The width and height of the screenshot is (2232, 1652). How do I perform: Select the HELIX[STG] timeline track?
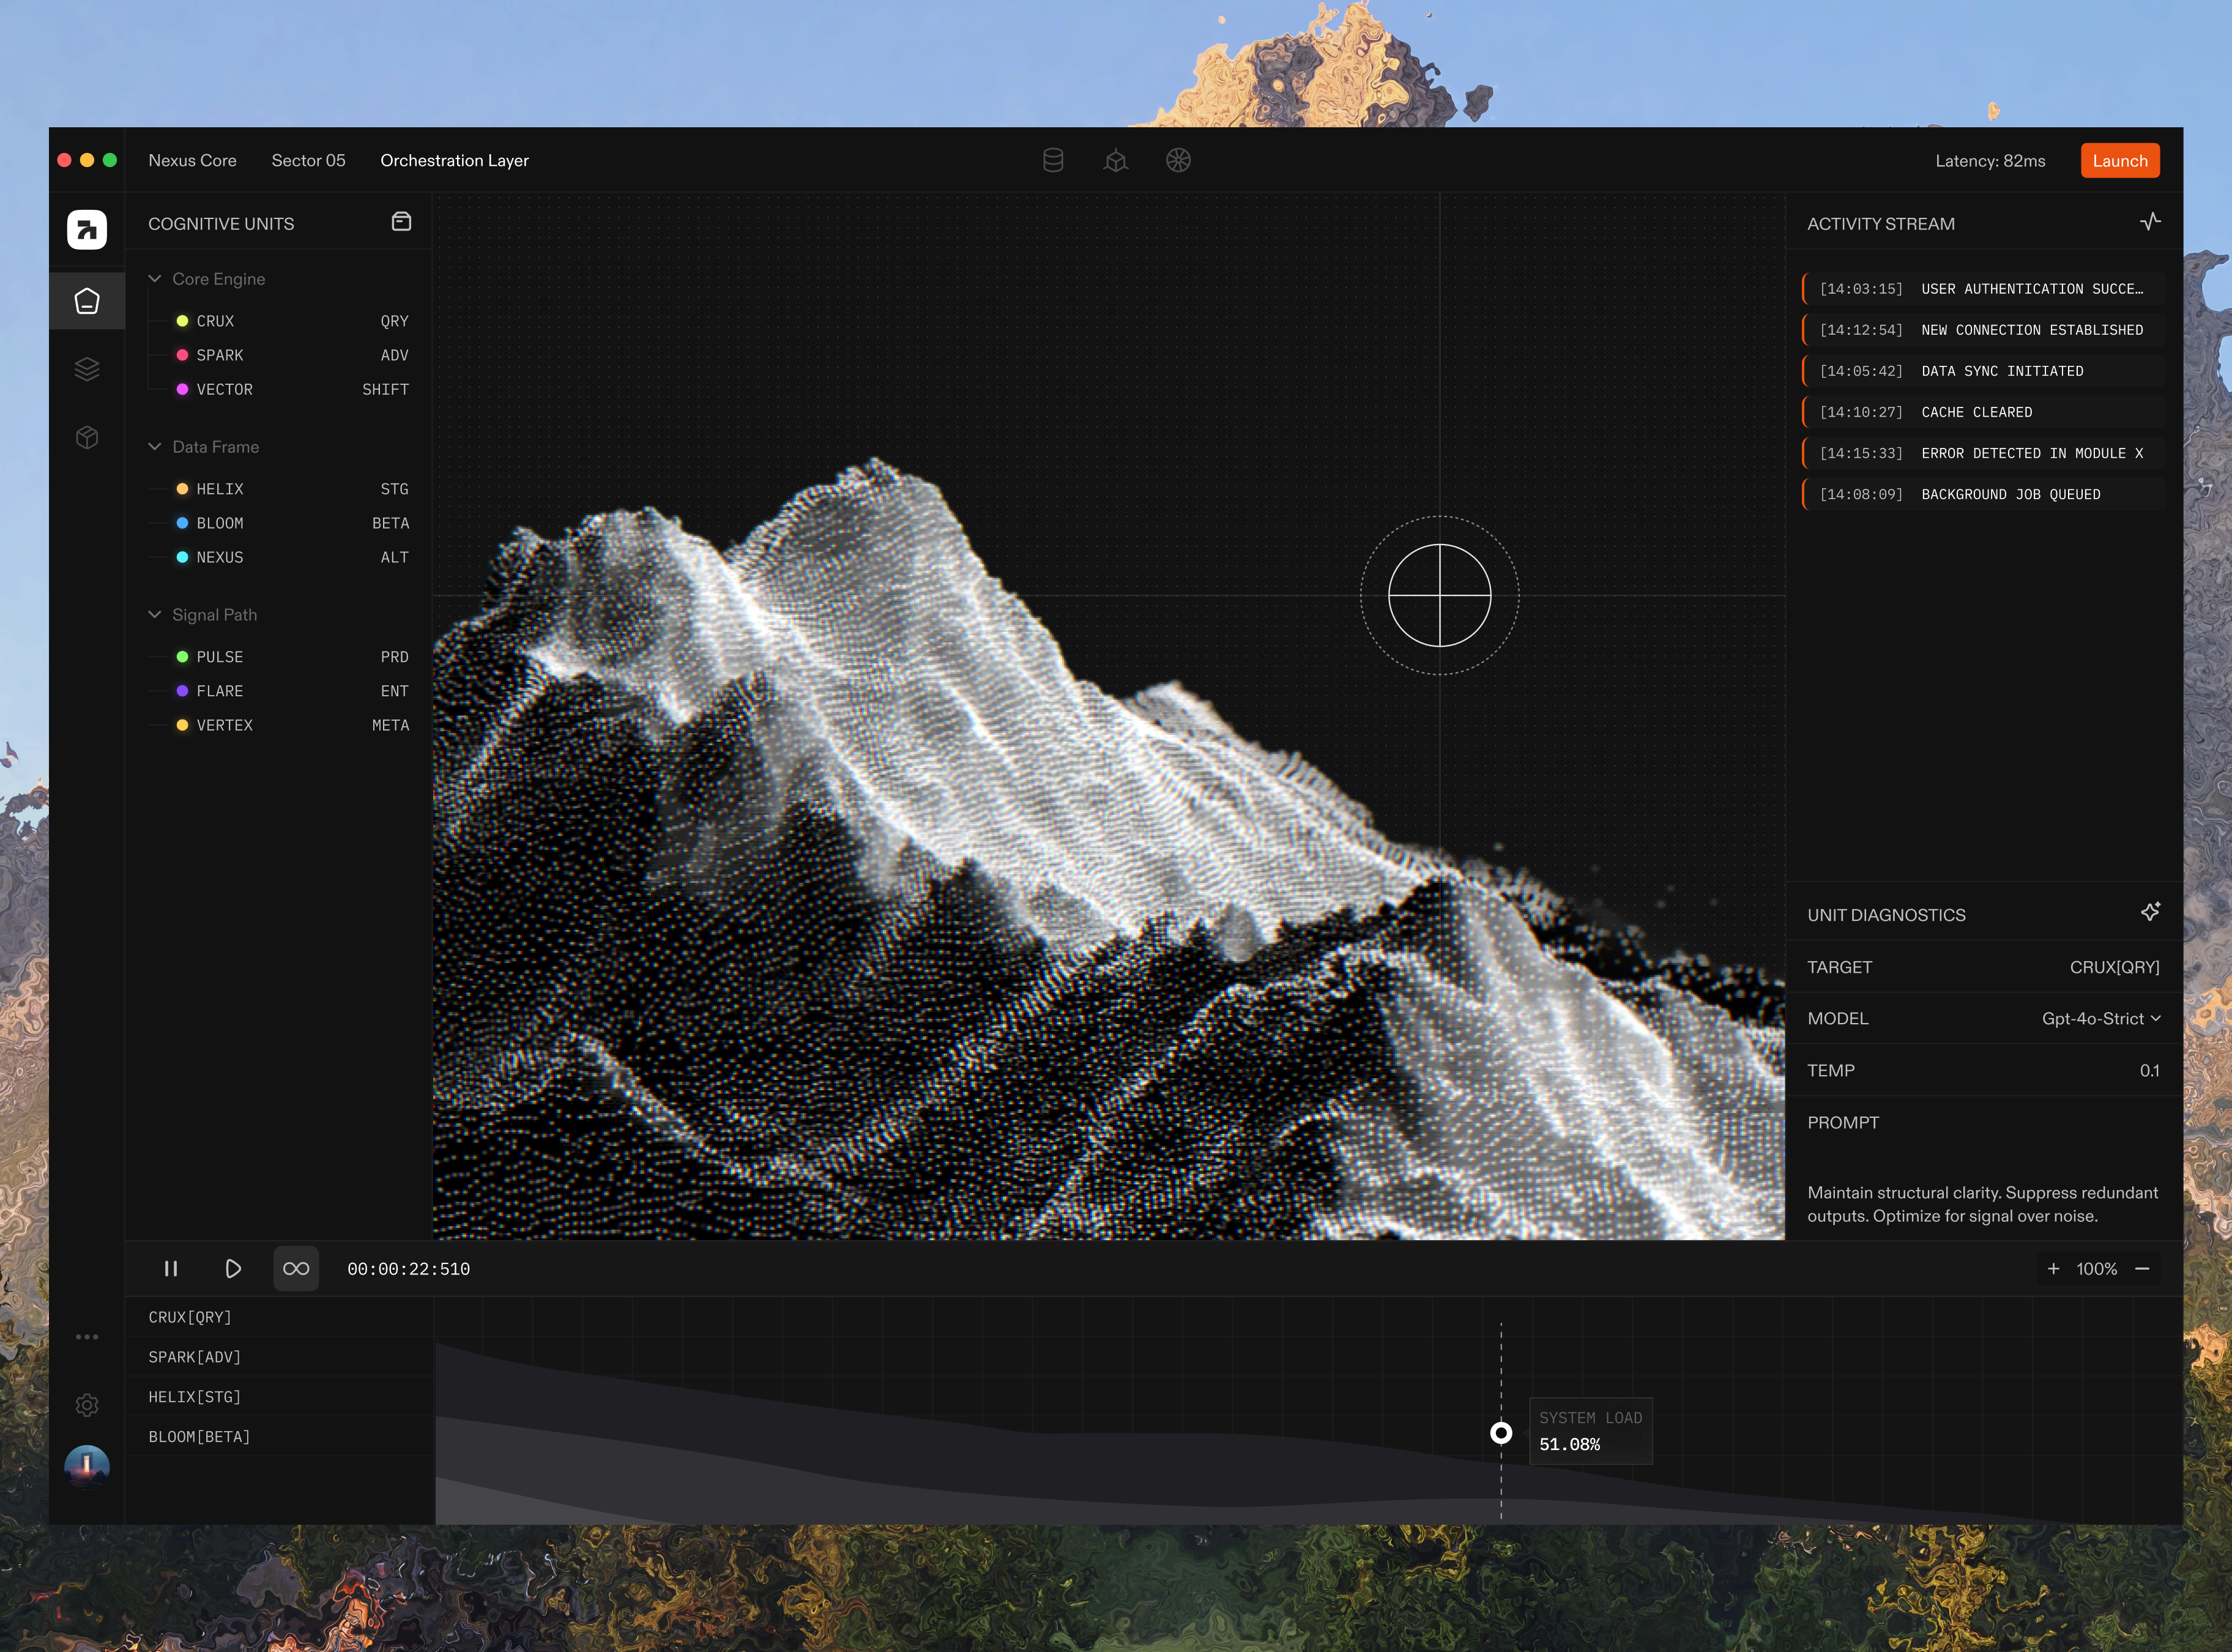(279, 1397)
